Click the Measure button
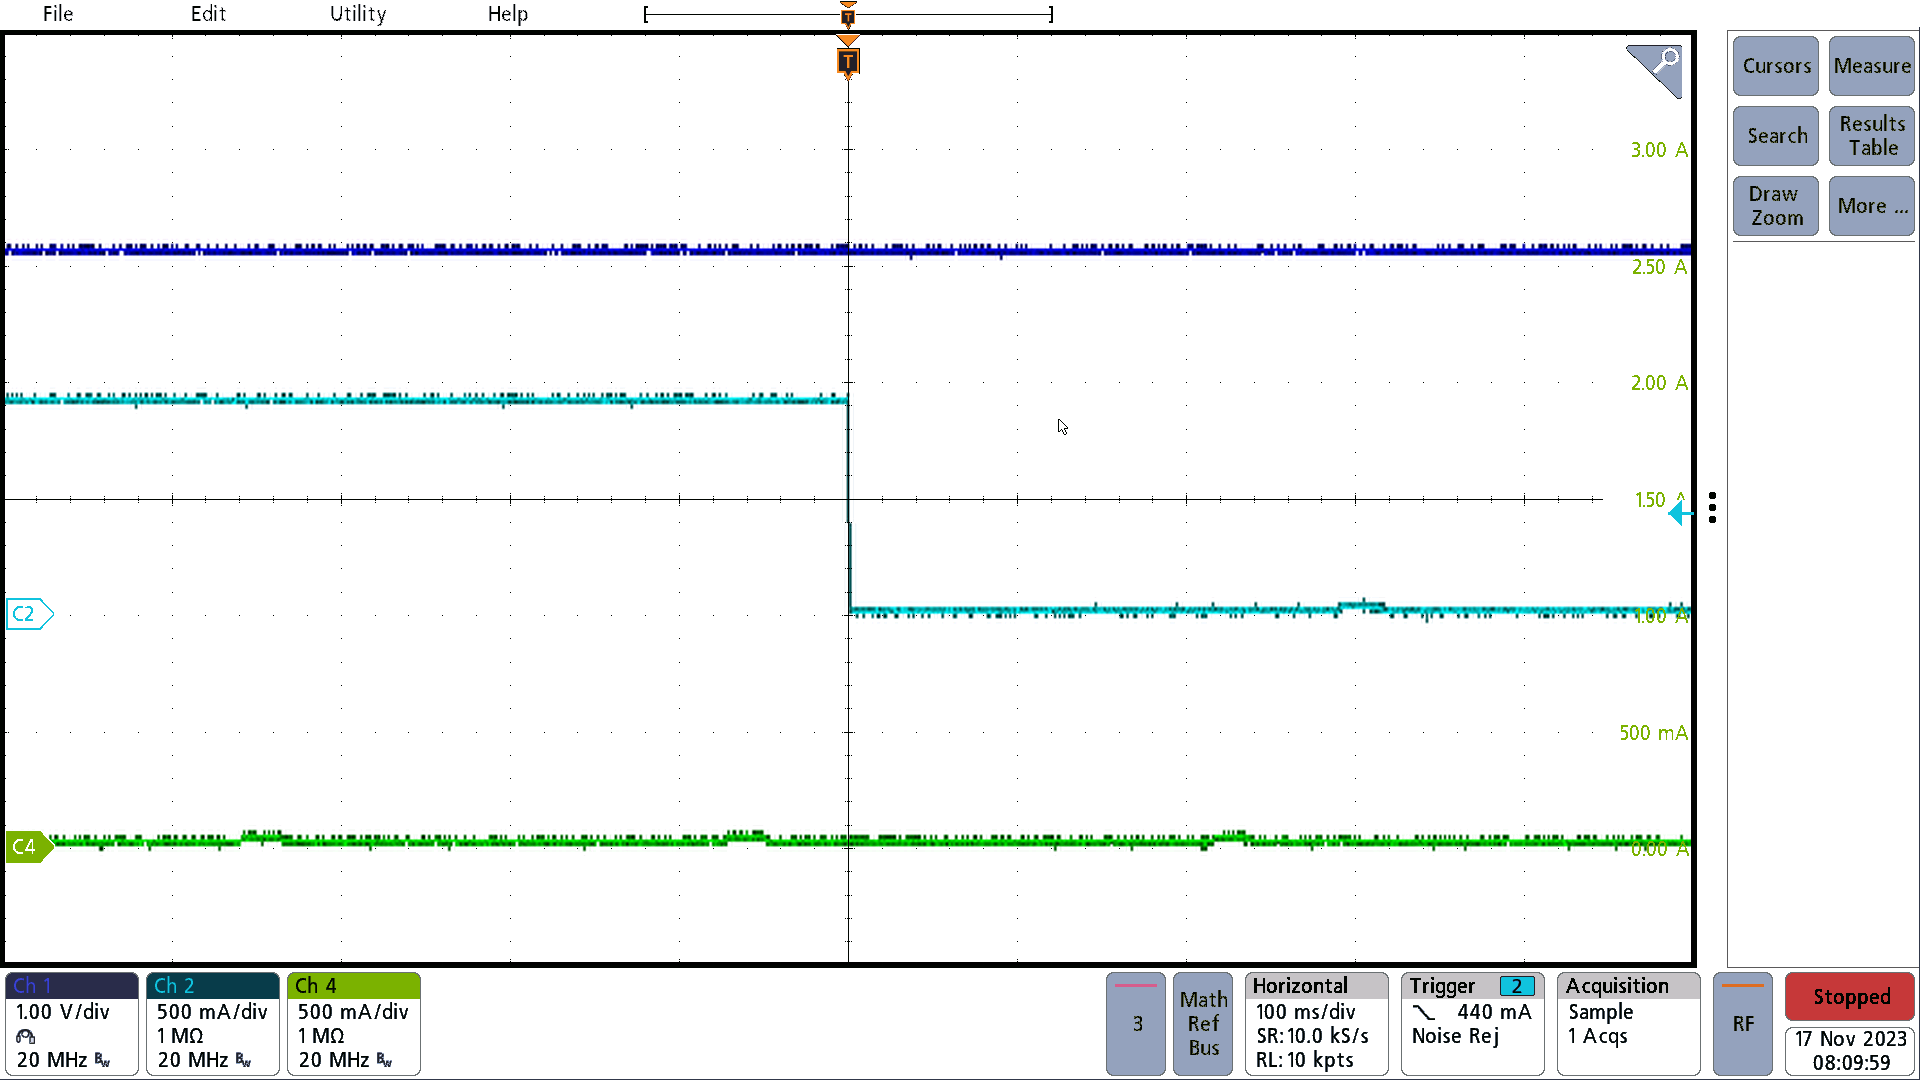This screenshot has width=1920, height=1080. click(1872, 66)
